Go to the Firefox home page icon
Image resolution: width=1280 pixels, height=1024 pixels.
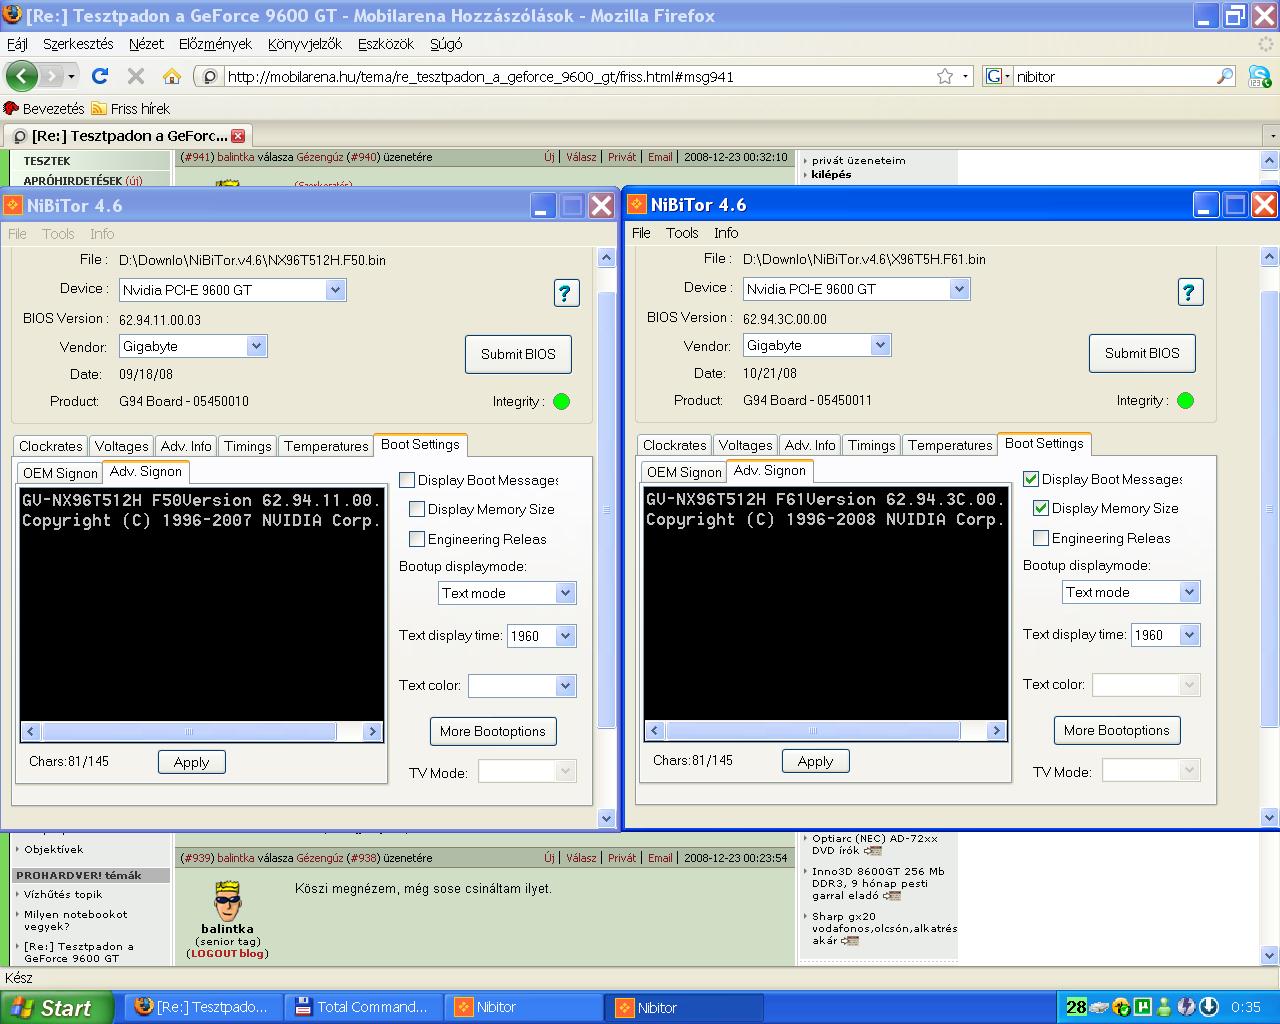(x=172, y=76)
